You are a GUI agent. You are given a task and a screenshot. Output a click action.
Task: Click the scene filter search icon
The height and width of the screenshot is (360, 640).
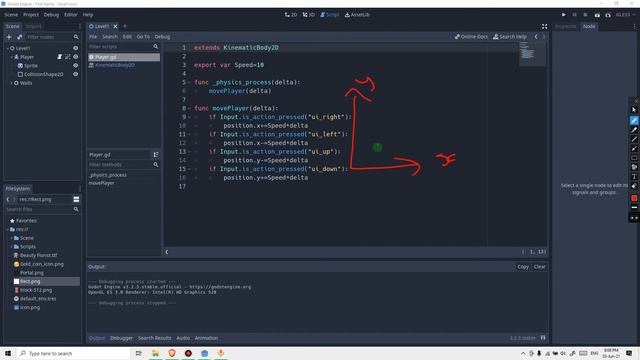click(76, 37)
